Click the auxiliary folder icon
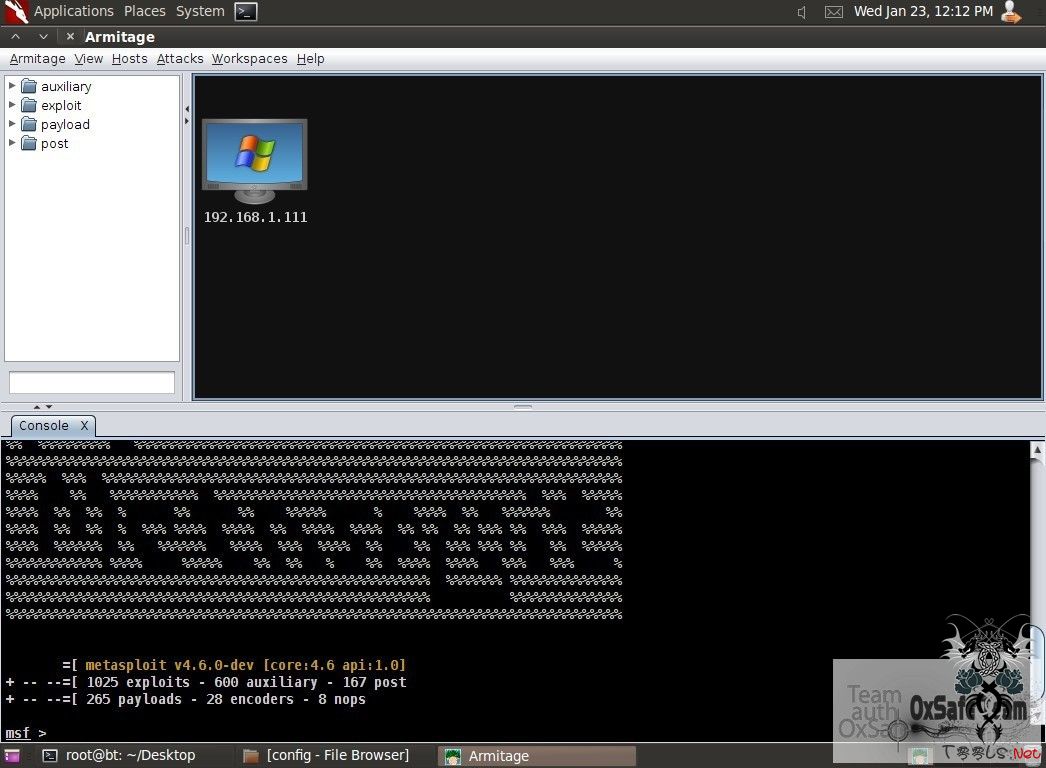The width and height of the screenshot is (1046, 768). pos(29,86)
